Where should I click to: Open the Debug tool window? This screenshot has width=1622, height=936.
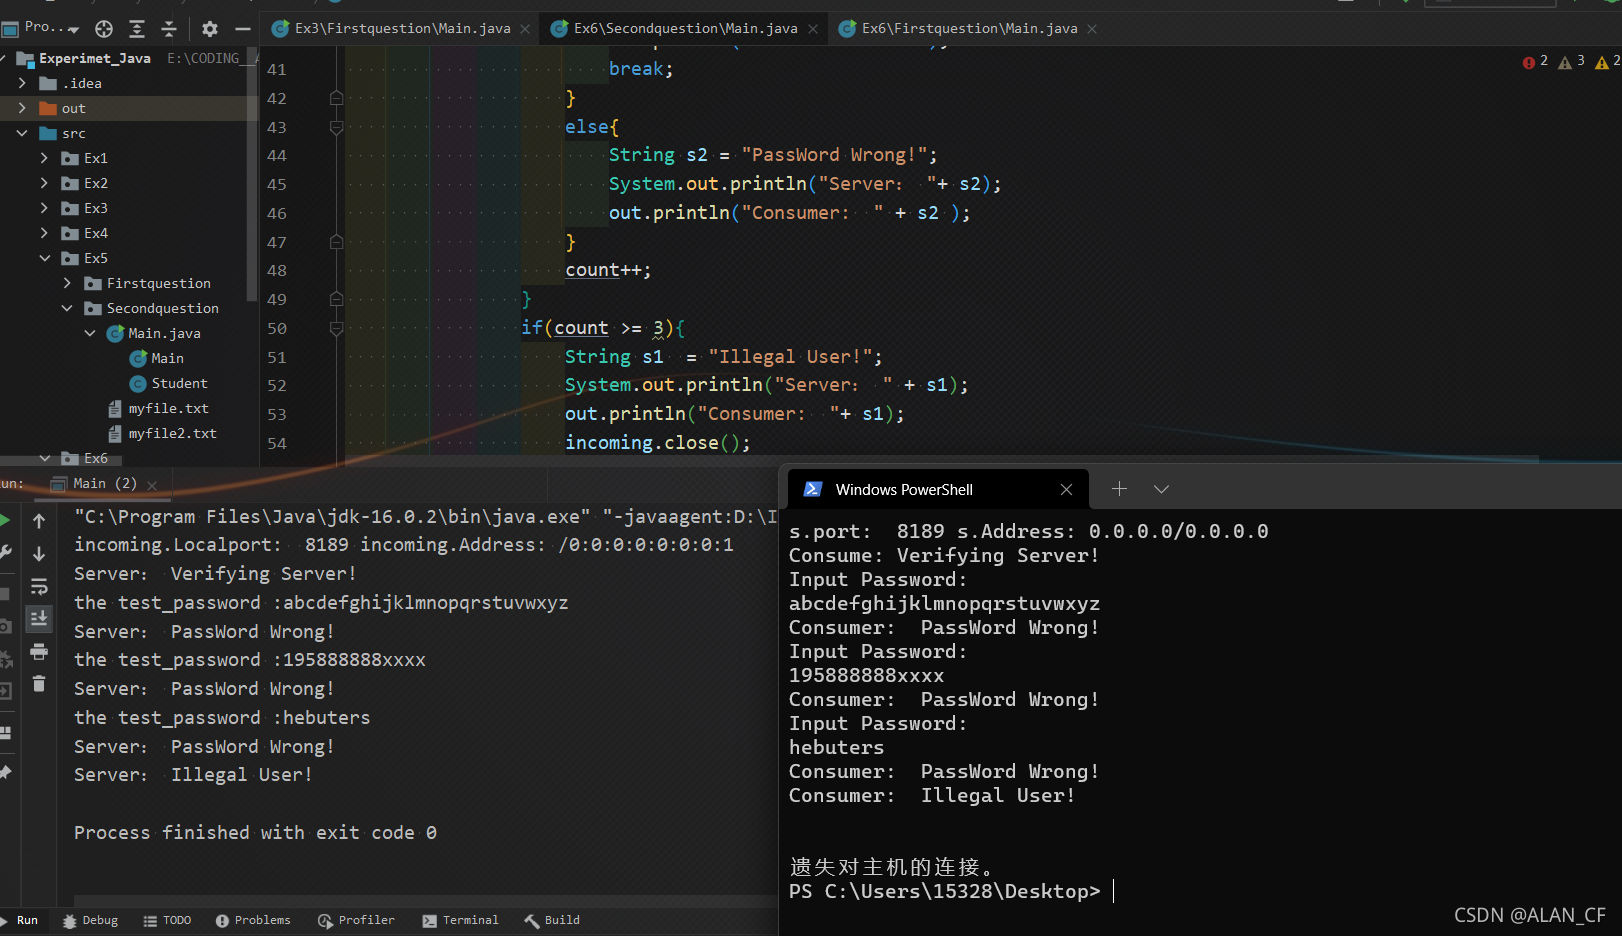coord(90,920)
